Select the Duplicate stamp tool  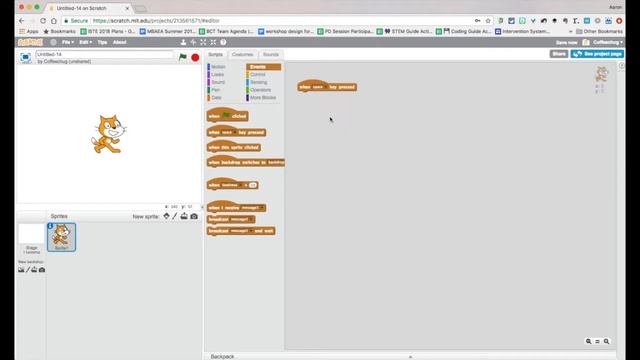point(183,42)
